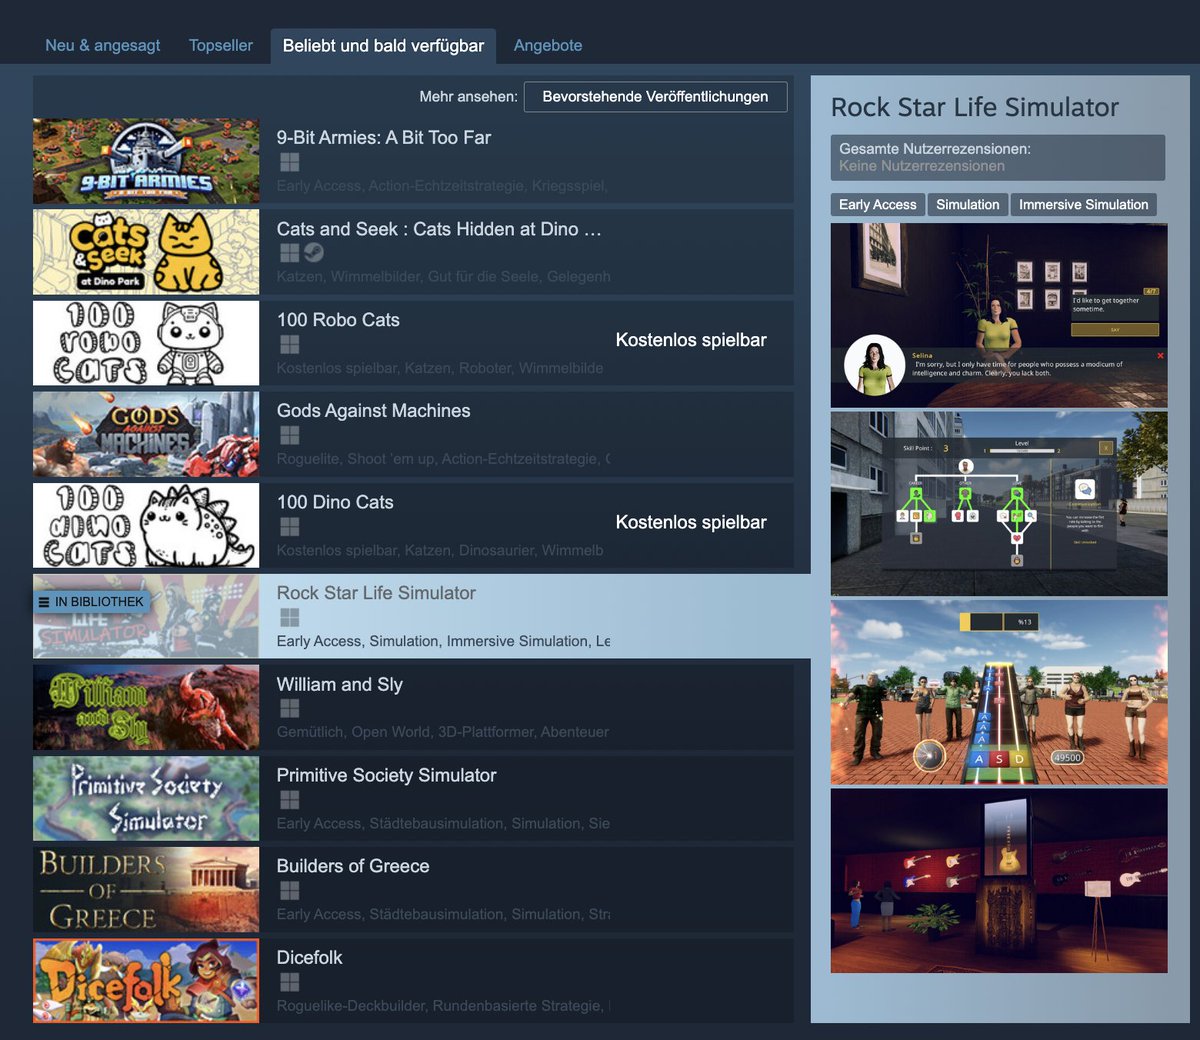Click Kostenlos spielbar price for 100 Robo Cats

pos(691,340)
